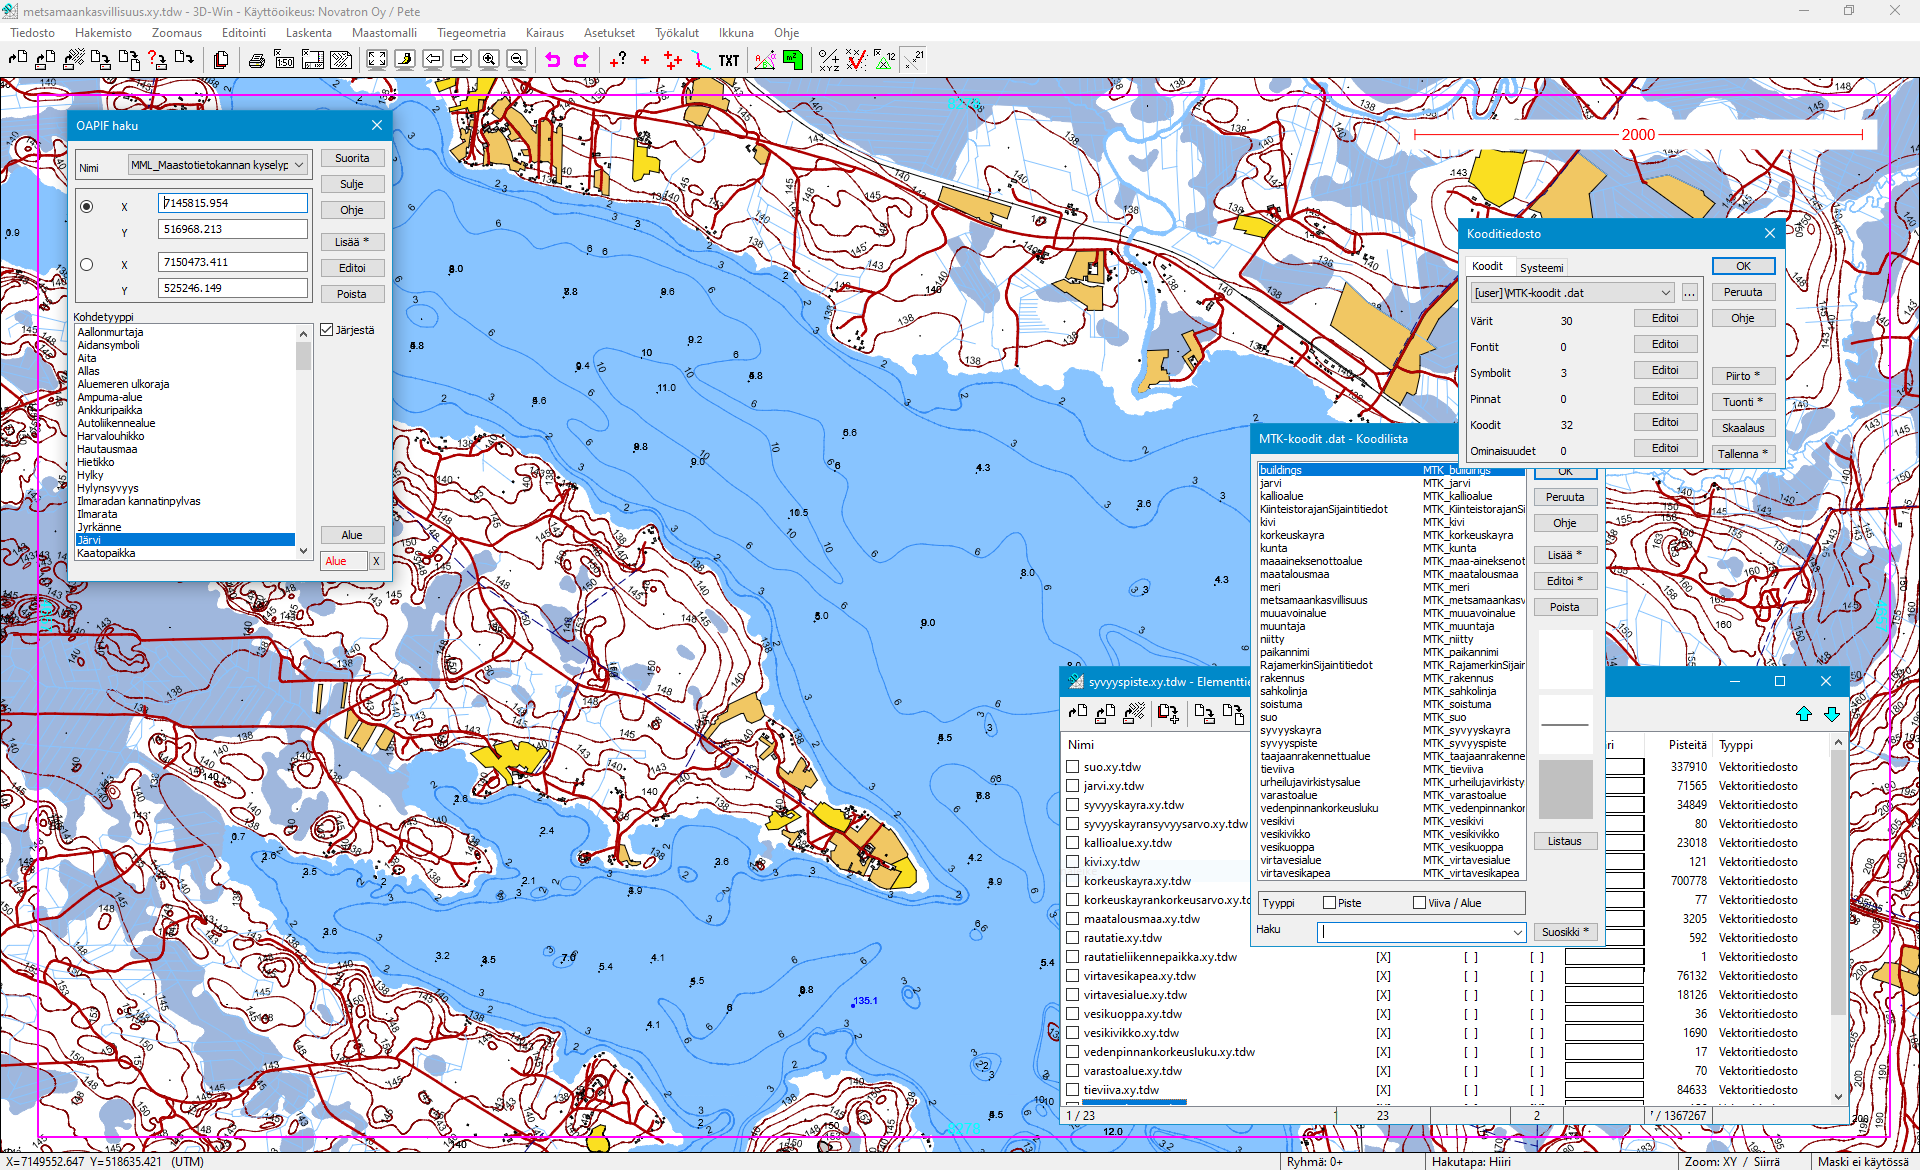Select the second X coordinate radio button

coord(87,265)
